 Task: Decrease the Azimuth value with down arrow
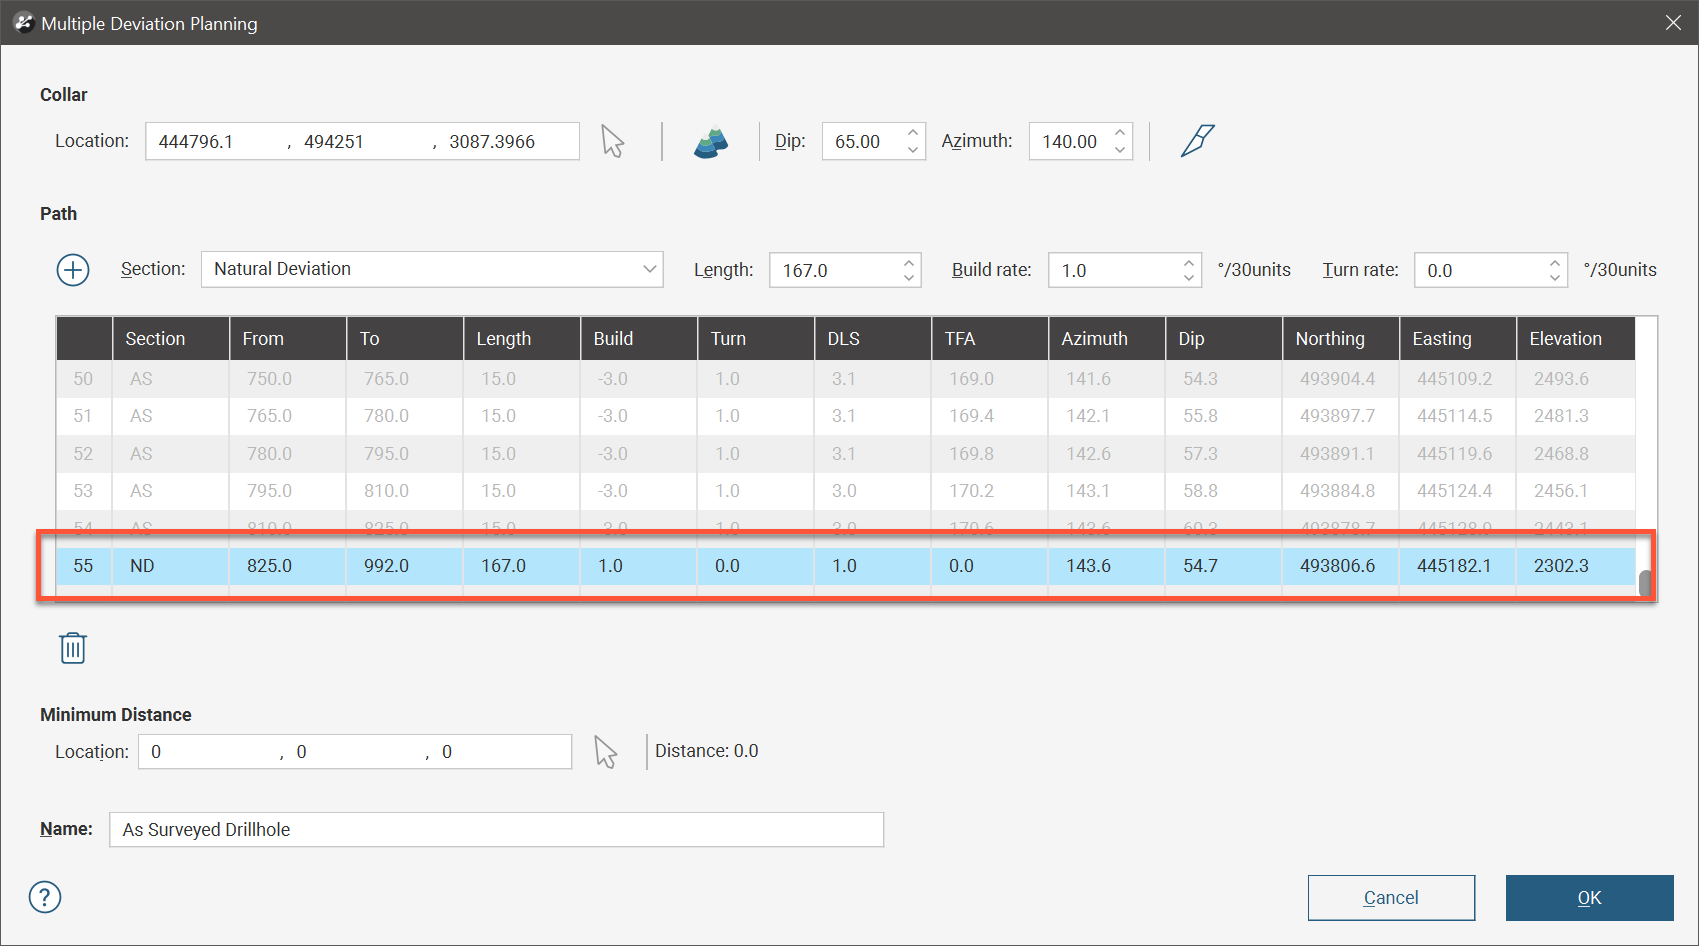pos(1120,150)
